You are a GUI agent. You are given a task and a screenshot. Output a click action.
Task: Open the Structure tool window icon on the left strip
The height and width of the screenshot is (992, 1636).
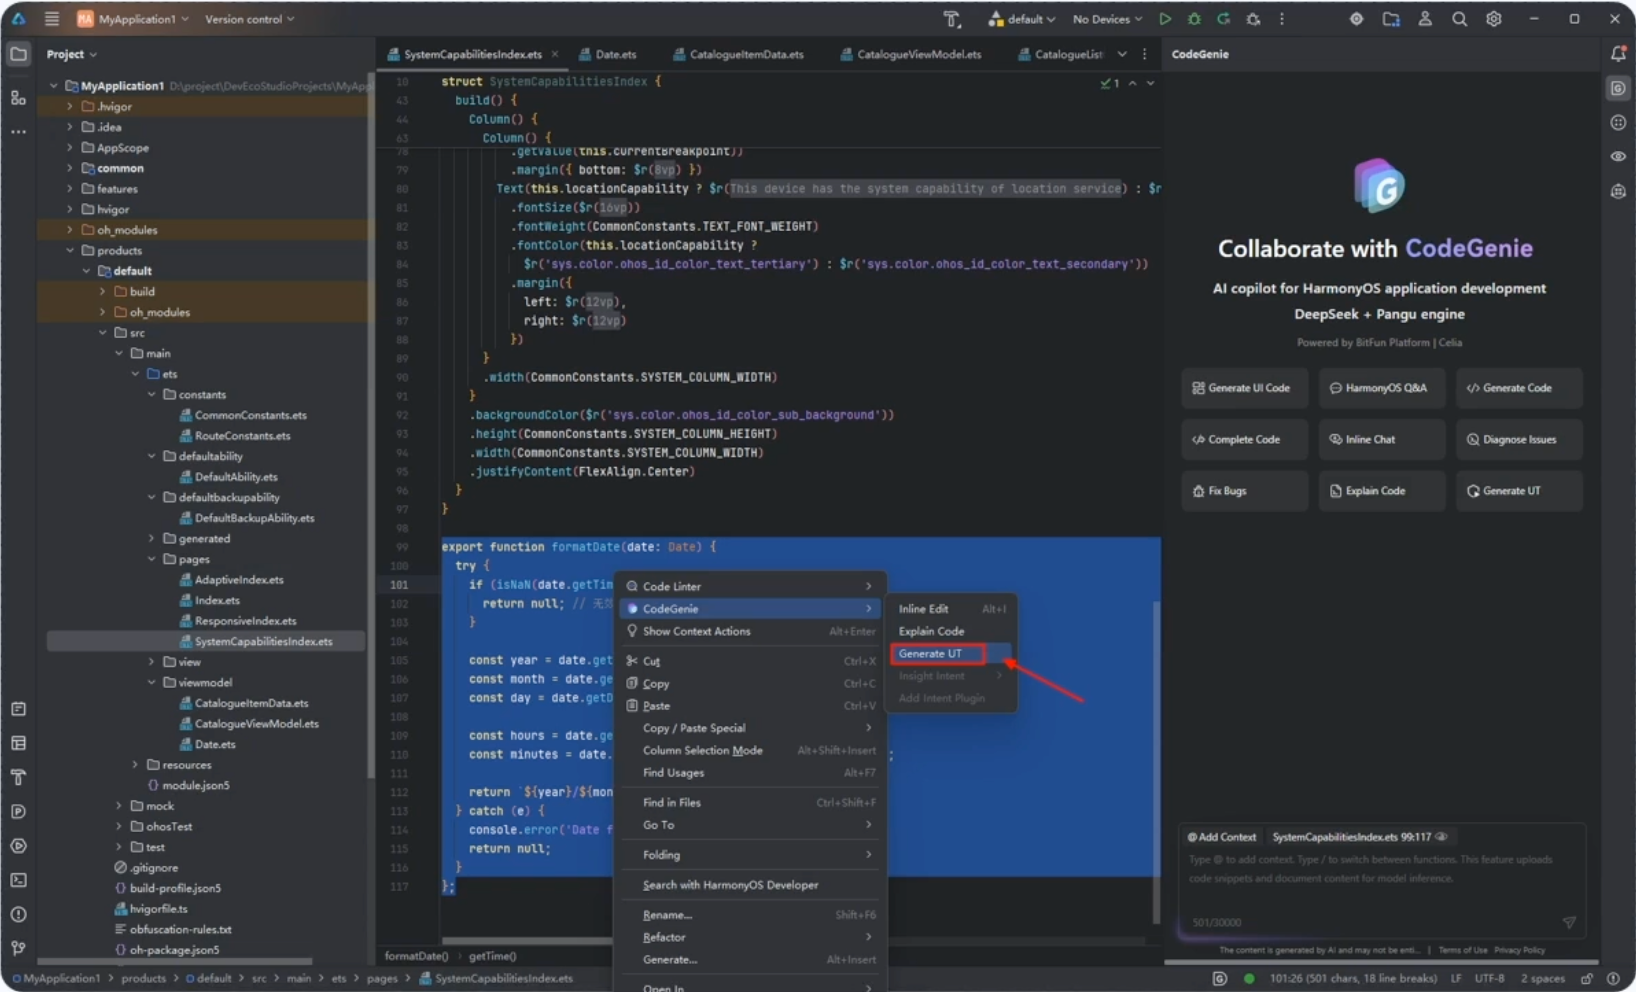tap(18, 97)
